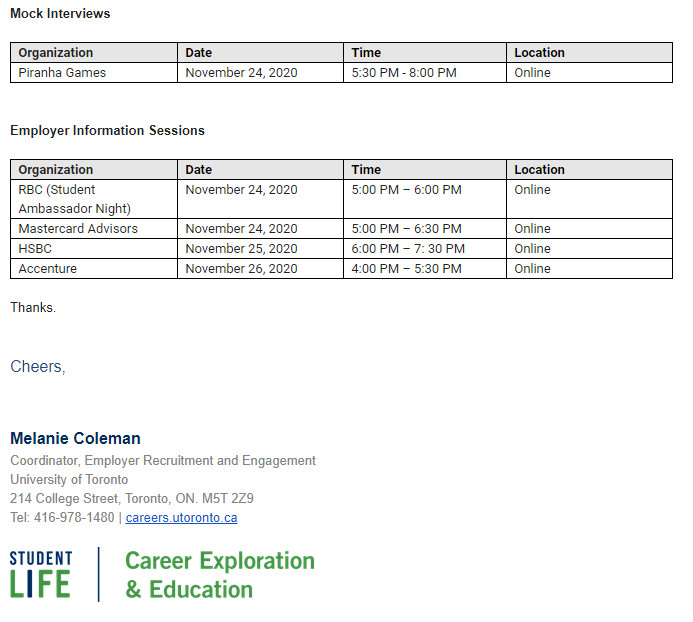This screenshot has width=693, height=622.
Task: Select the 'Mock Interviews' heading
Action: (x=60, y=13)
